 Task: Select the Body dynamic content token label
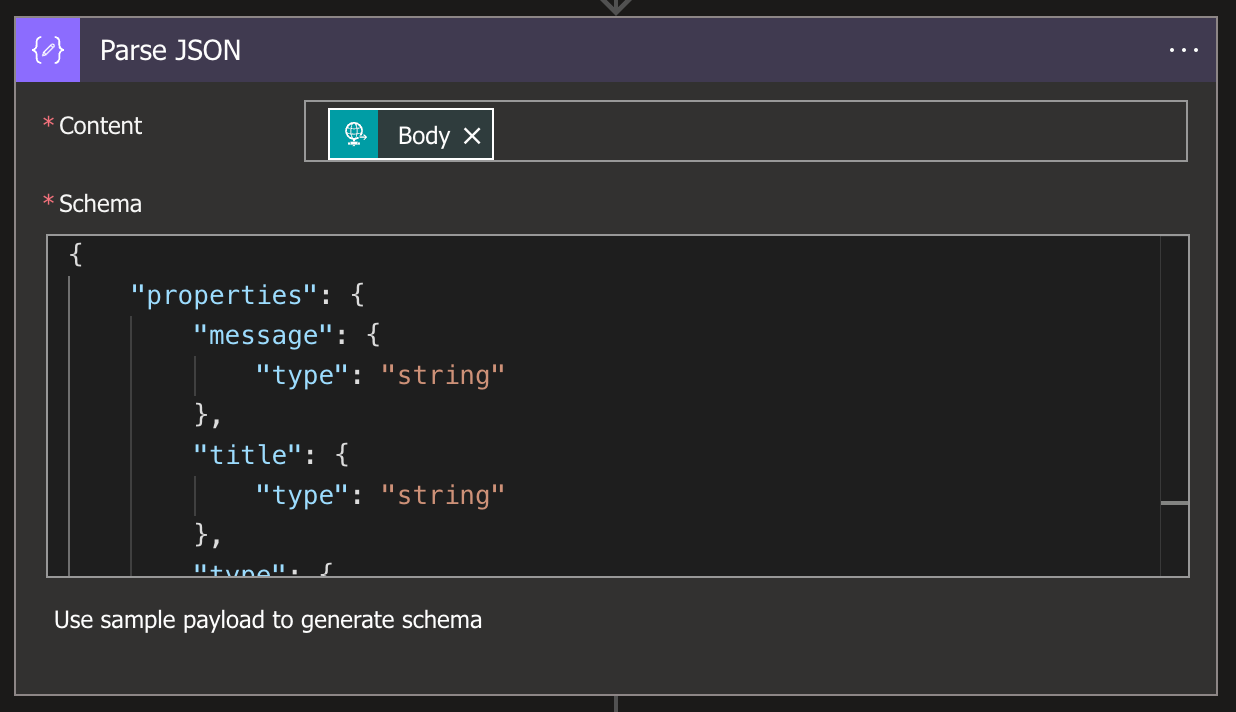click(424, 136)
